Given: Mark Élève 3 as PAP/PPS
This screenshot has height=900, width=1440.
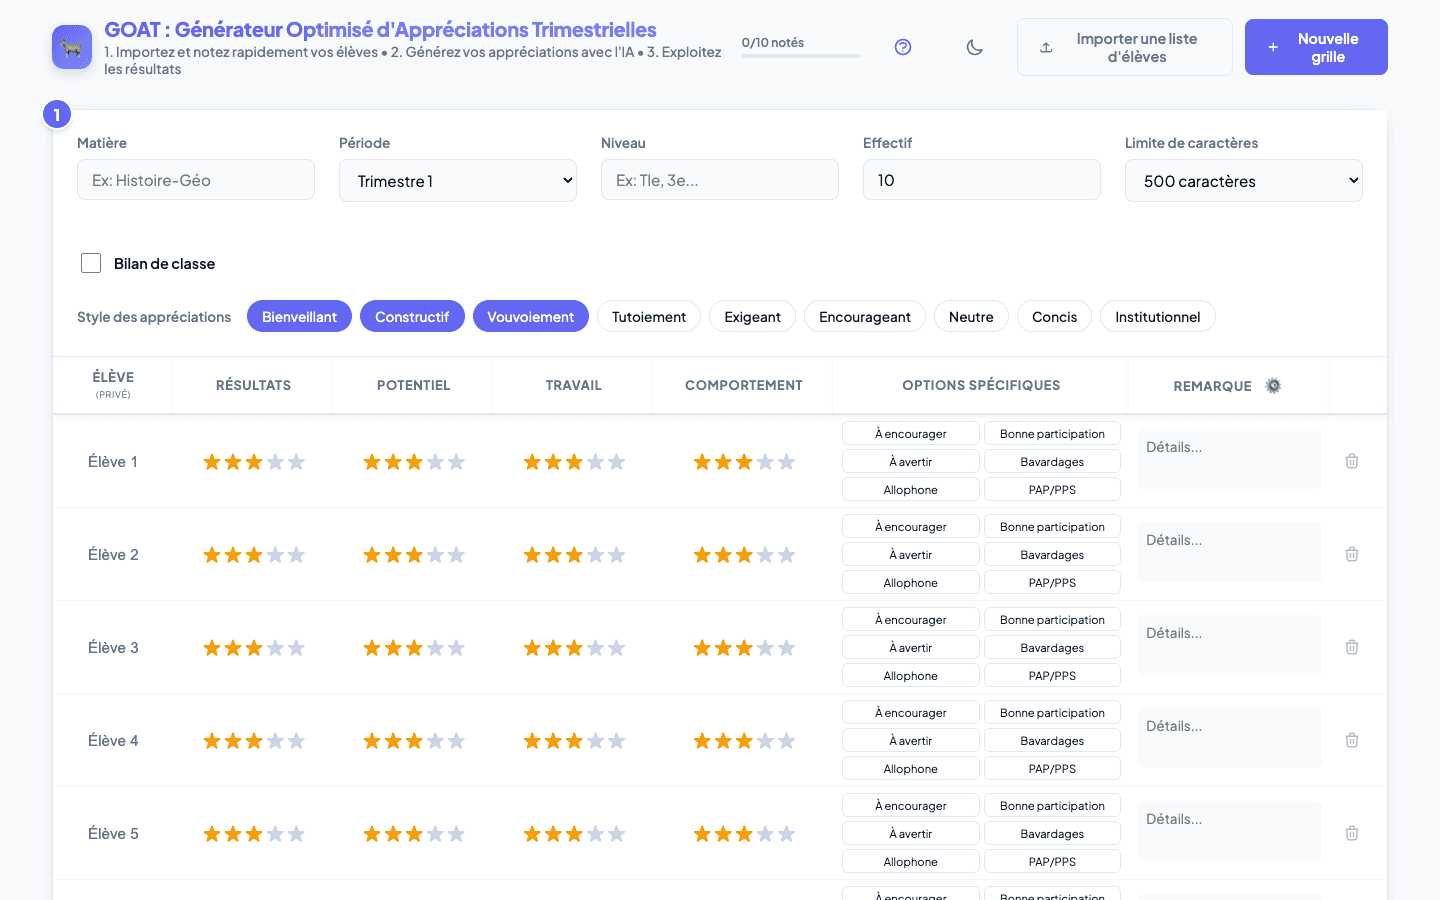Looking at the screenshot, I should pos(1052,676).
